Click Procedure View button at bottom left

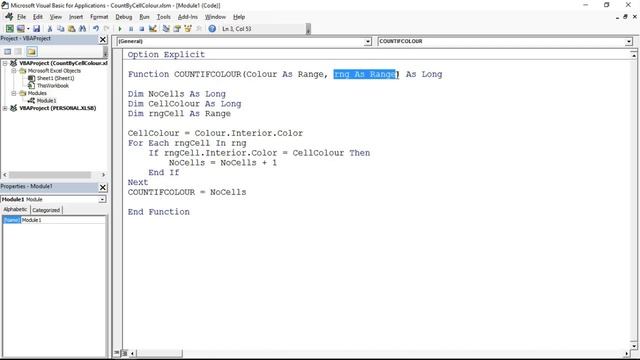pos(117,353)
